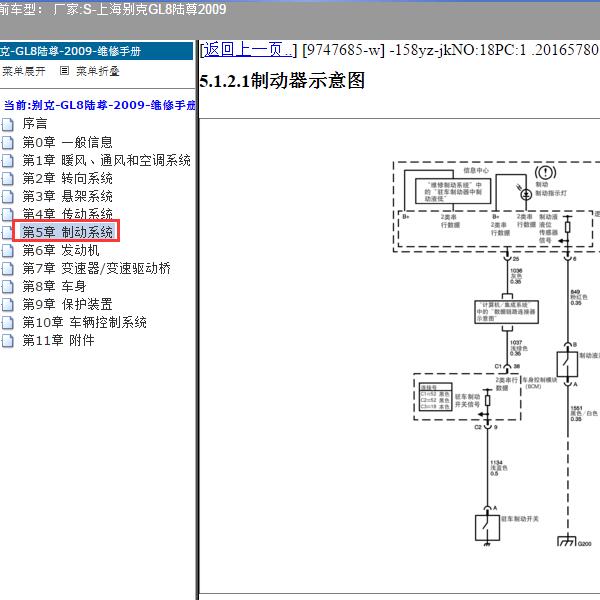Click the 维修制动系统 message box in diagram
Image resolution: width=600 pixels, height=600 pixels.
point(453,191)
